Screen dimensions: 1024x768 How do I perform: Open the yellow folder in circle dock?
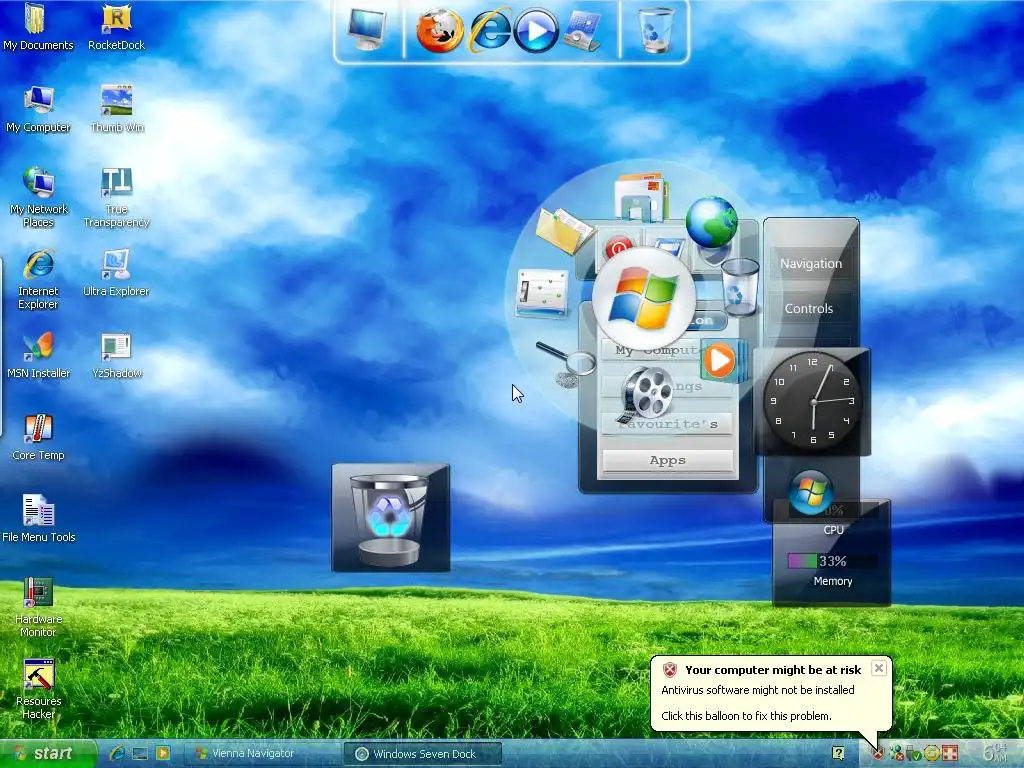[x=564, y=230]
